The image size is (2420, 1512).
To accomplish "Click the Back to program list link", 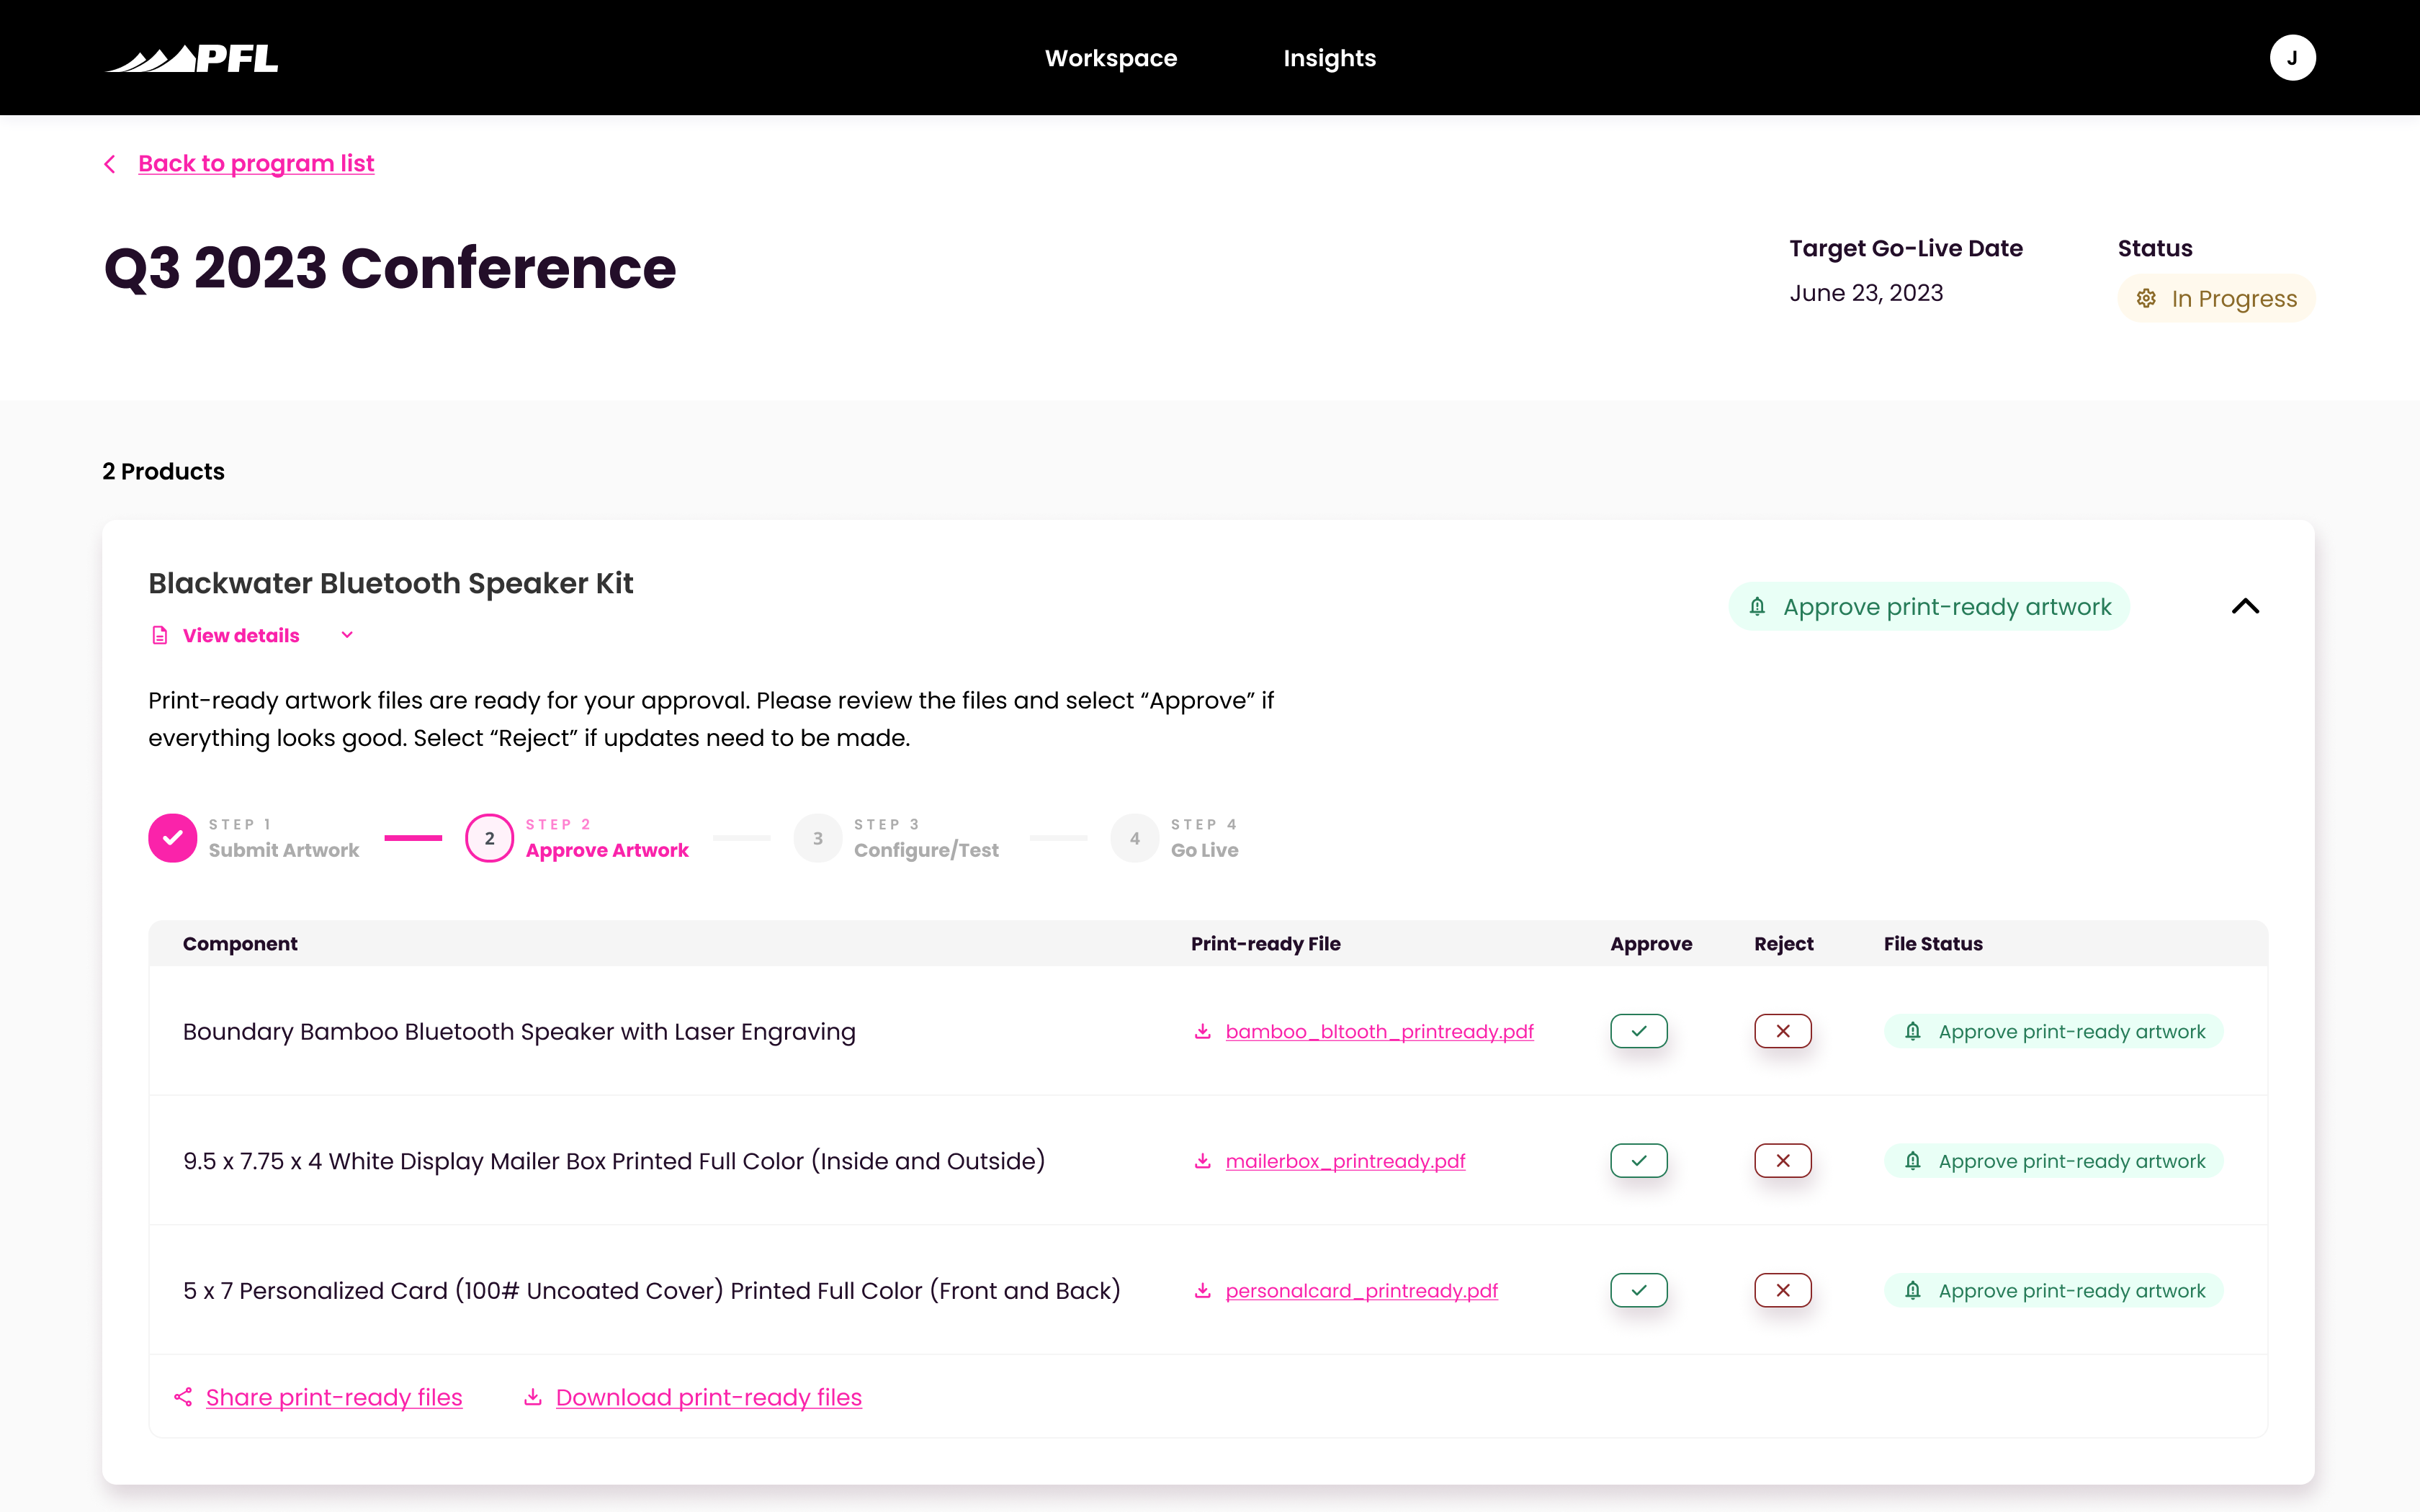I will coord(256,163).
